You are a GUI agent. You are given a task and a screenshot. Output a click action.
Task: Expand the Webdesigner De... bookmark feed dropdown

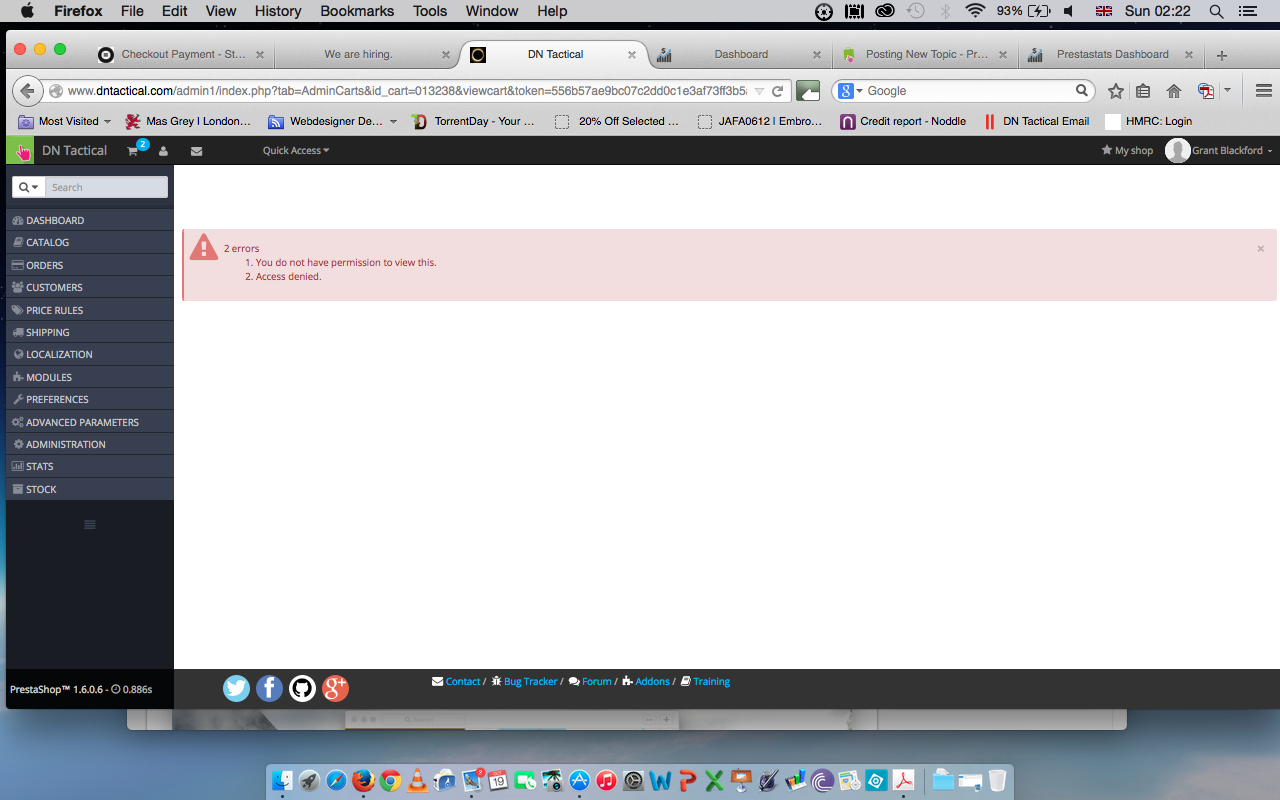click(393, 122)
